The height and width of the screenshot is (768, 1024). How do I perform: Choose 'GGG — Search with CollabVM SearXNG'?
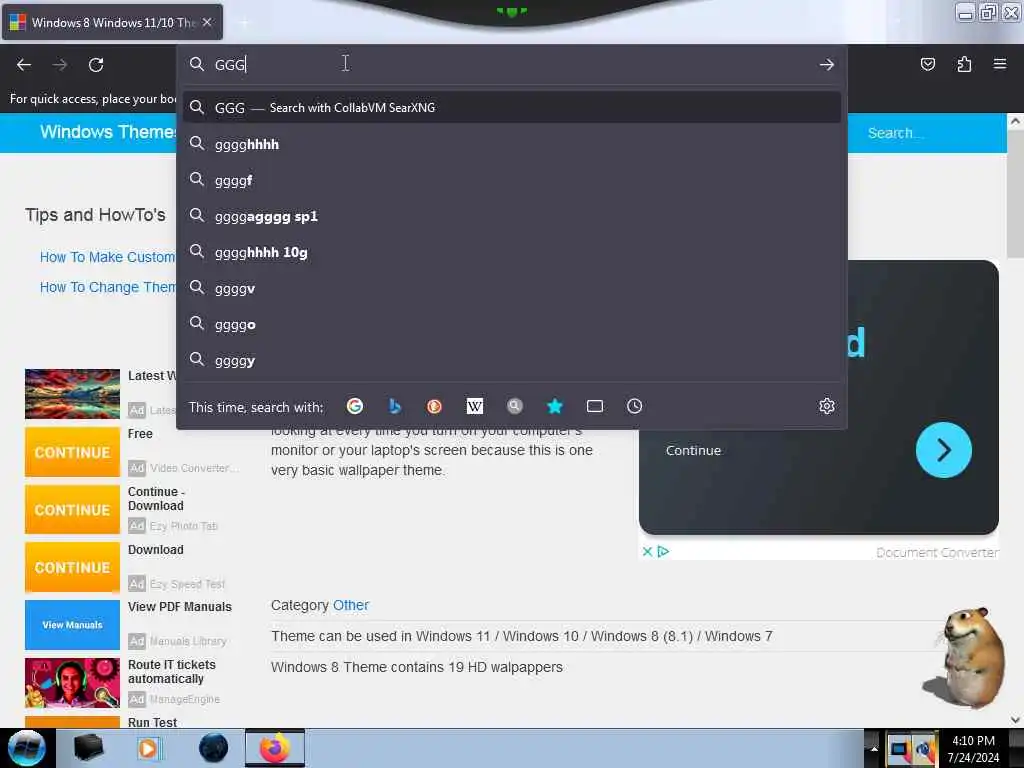[512, 108]
